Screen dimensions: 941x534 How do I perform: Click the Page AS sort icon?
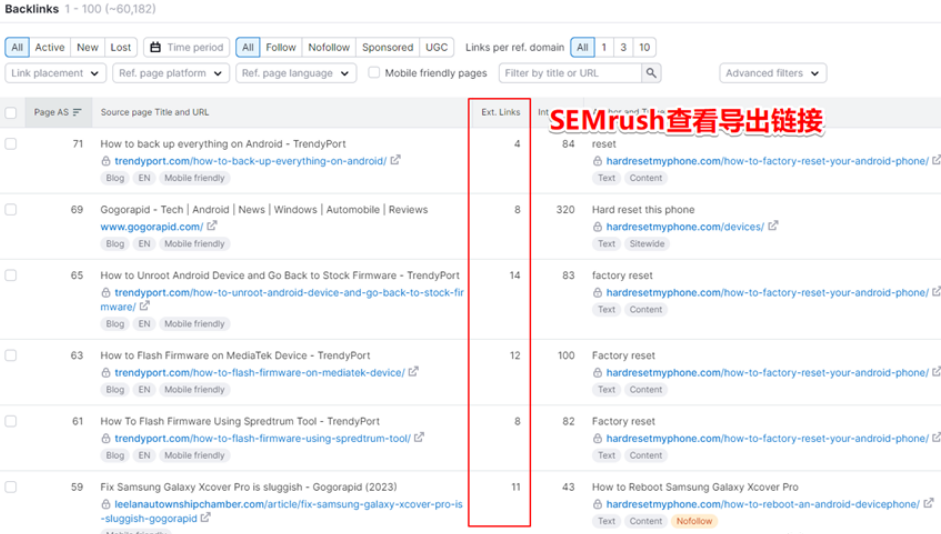pos(77,112)
